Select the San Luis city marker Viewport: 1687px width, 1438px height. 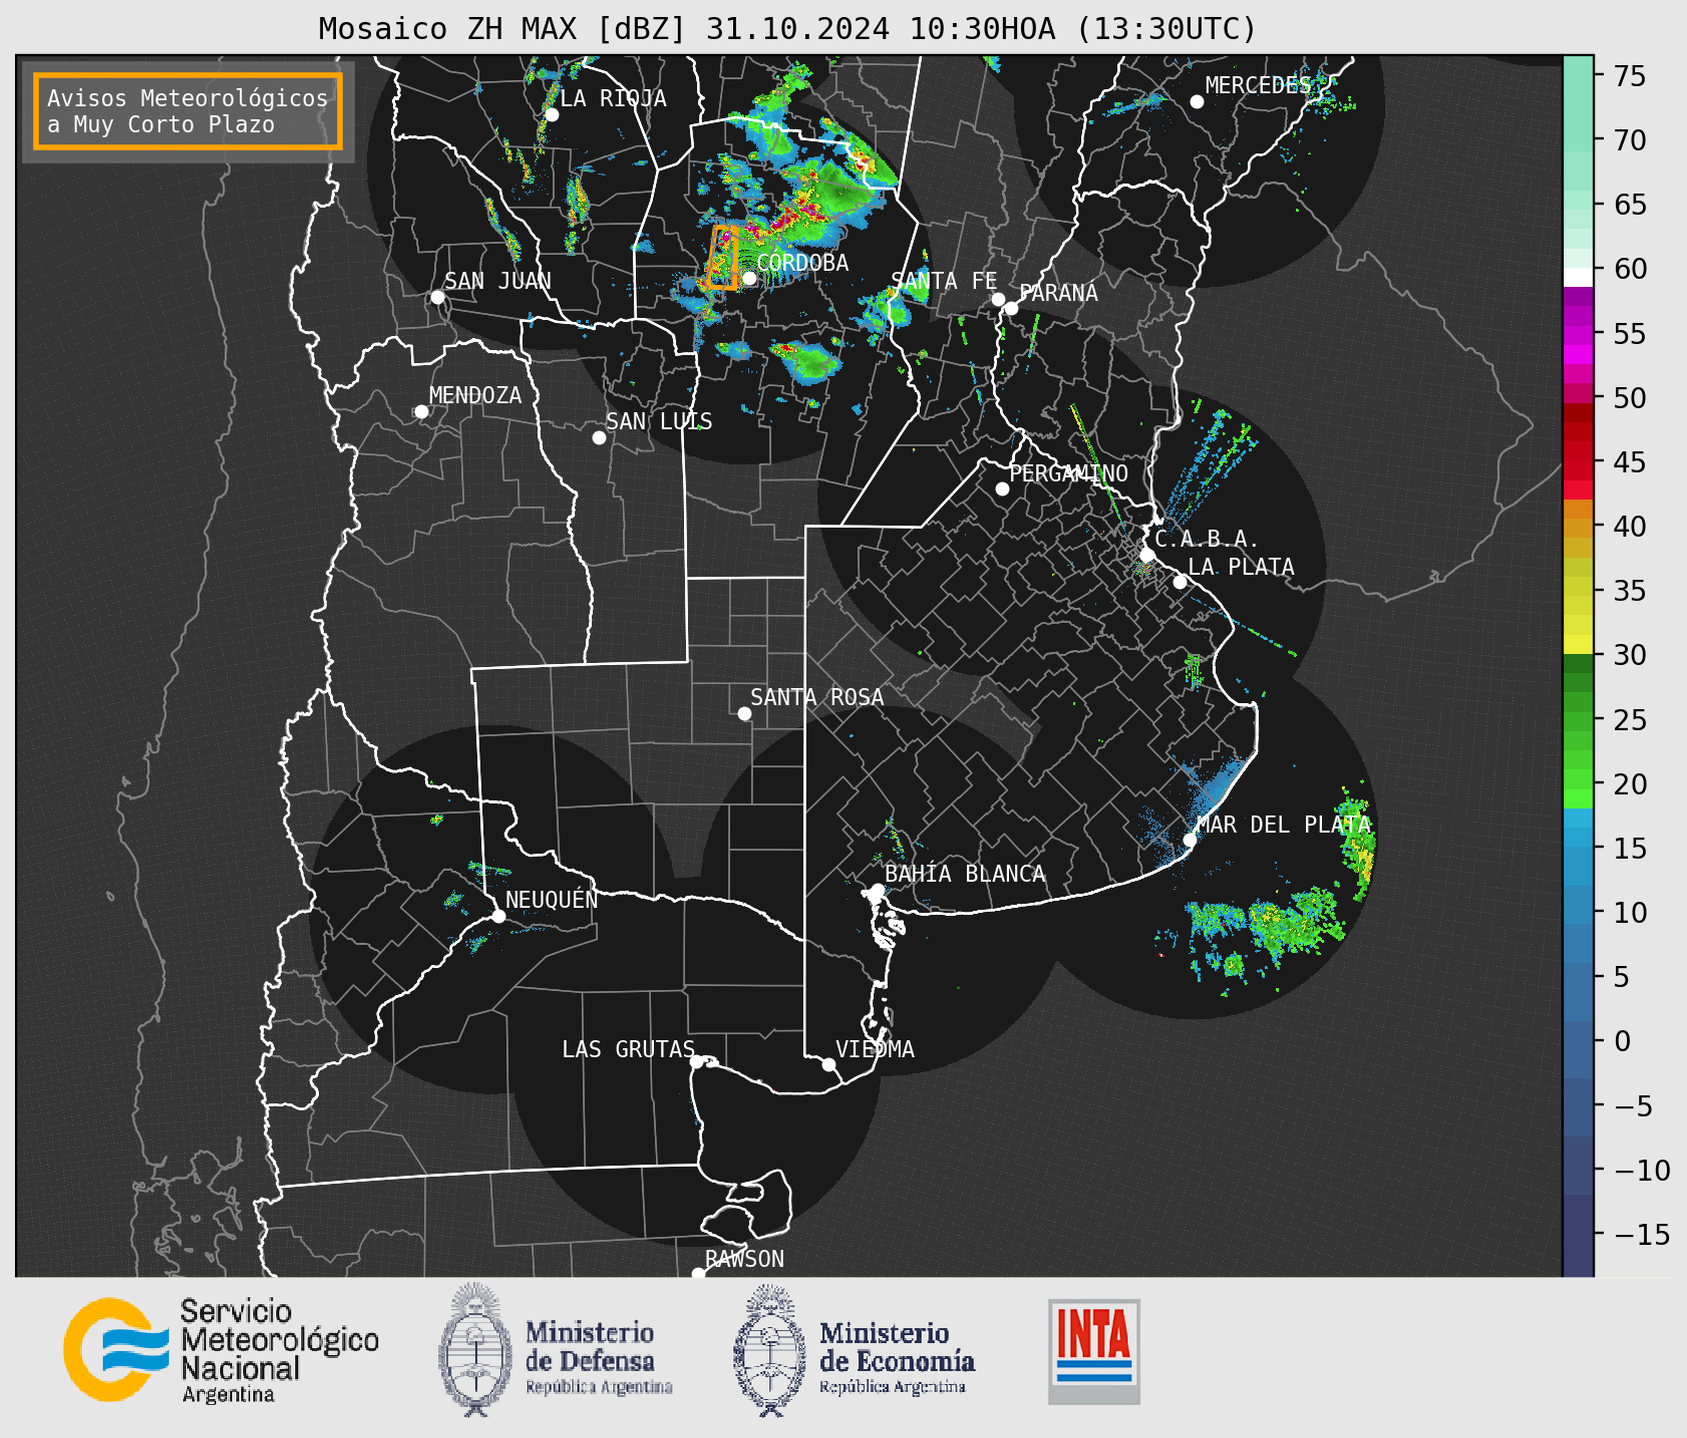[x=599, y=438]
